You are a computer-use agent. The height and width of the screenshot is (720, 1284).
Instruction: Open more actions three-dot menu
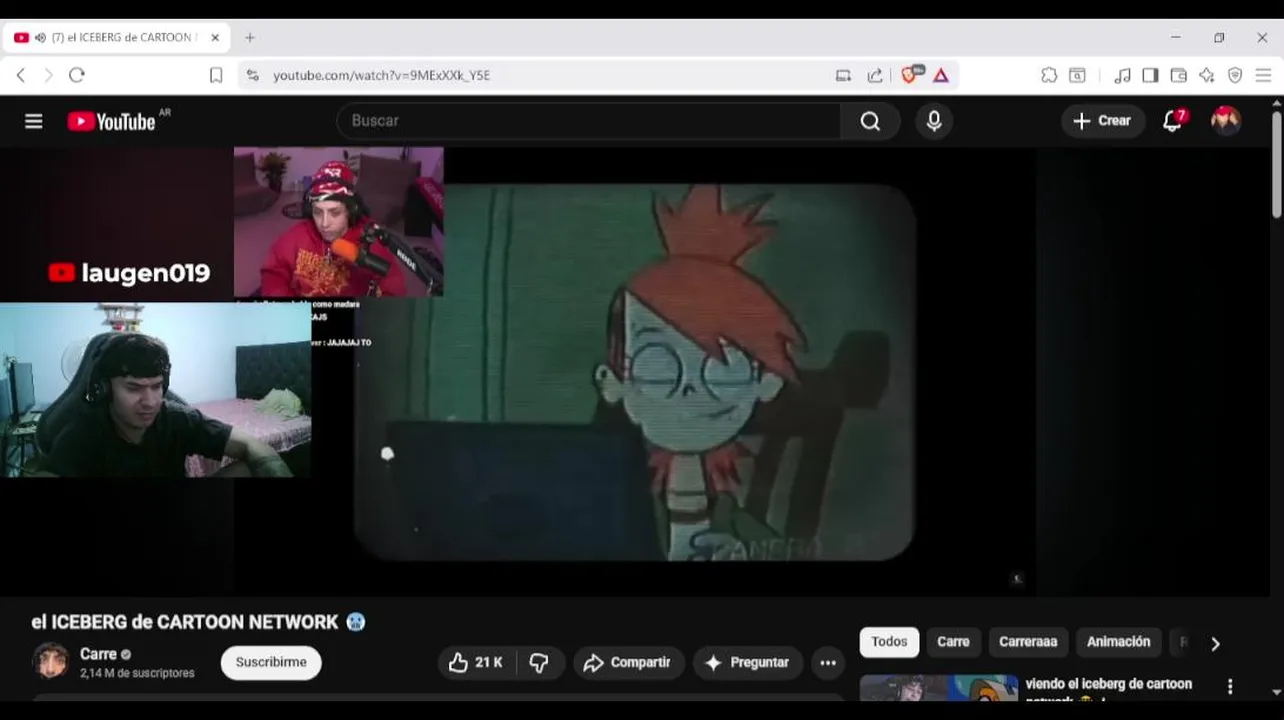[x=828, y=662]
